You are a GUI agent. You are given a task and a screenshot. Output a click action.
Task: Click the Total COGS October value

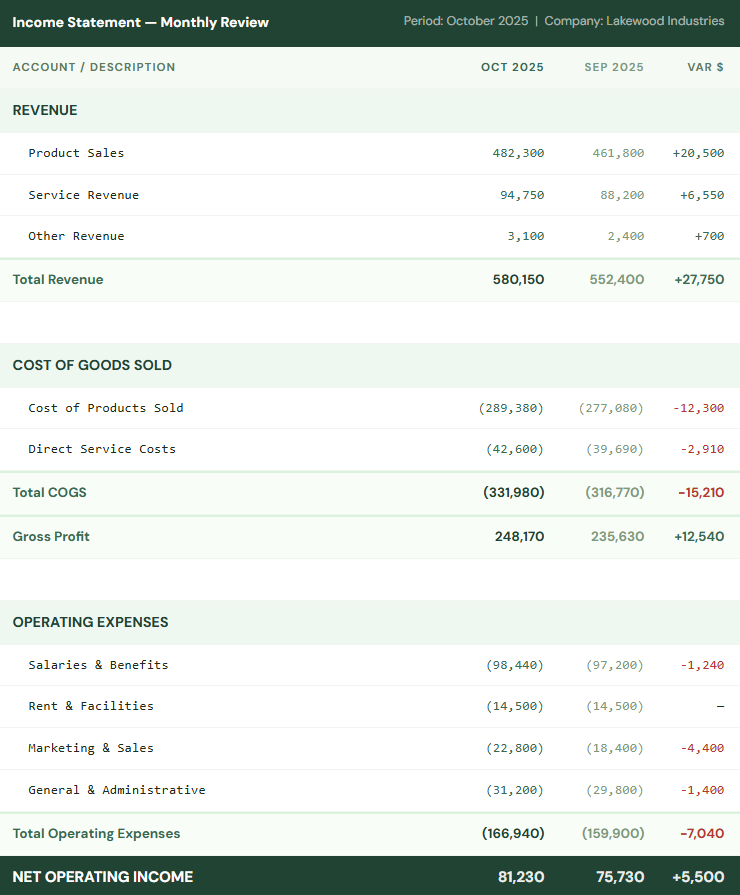click(x=513, y=493)
